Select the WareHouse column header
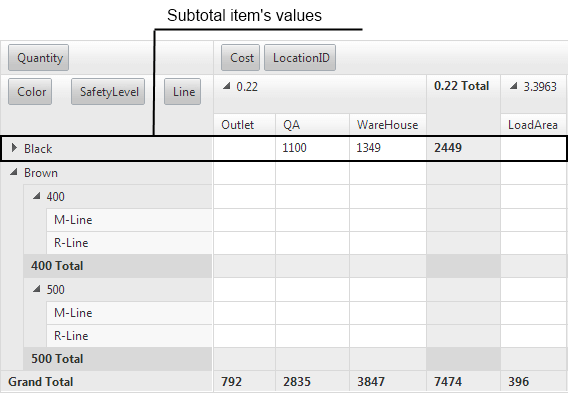This screenshot has width=568, height=393. point(388,125)
